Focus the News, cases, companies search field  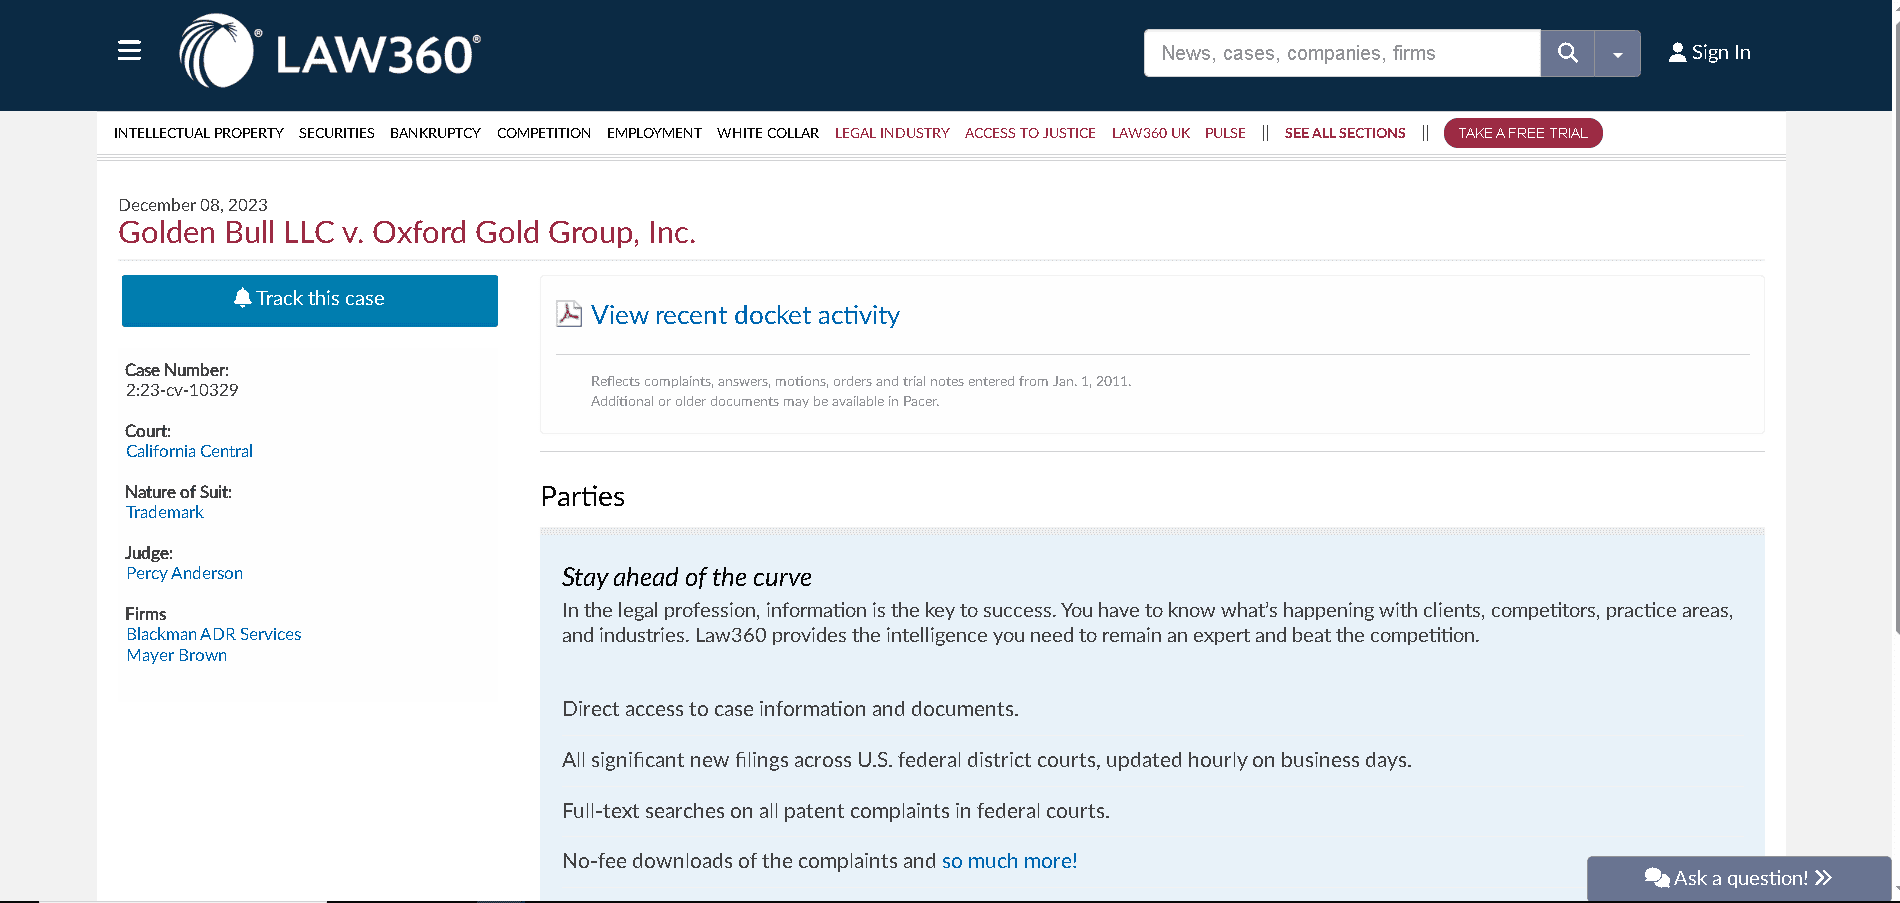click(1342, 53)
